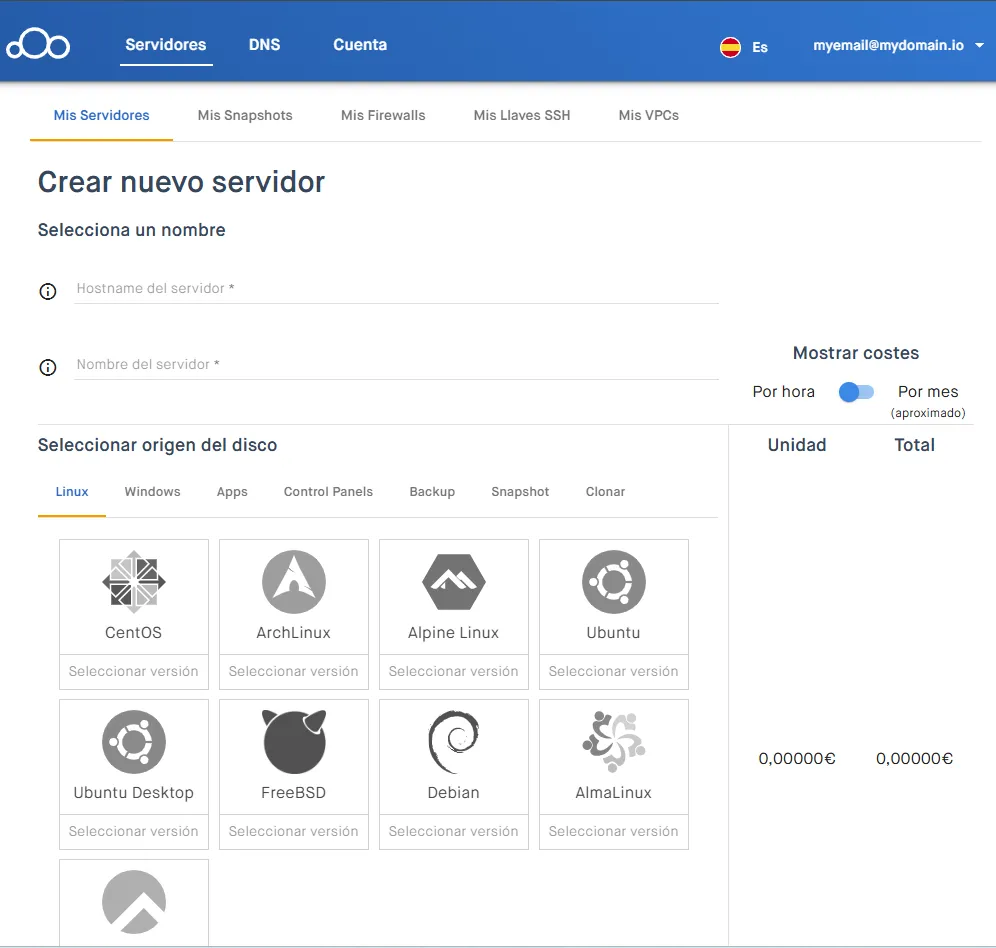The height and width of the screenshot is (948, 996).
Task: Open Ubuntu Desktop Seleccionar versión dropdown
Action: [133, 831]
